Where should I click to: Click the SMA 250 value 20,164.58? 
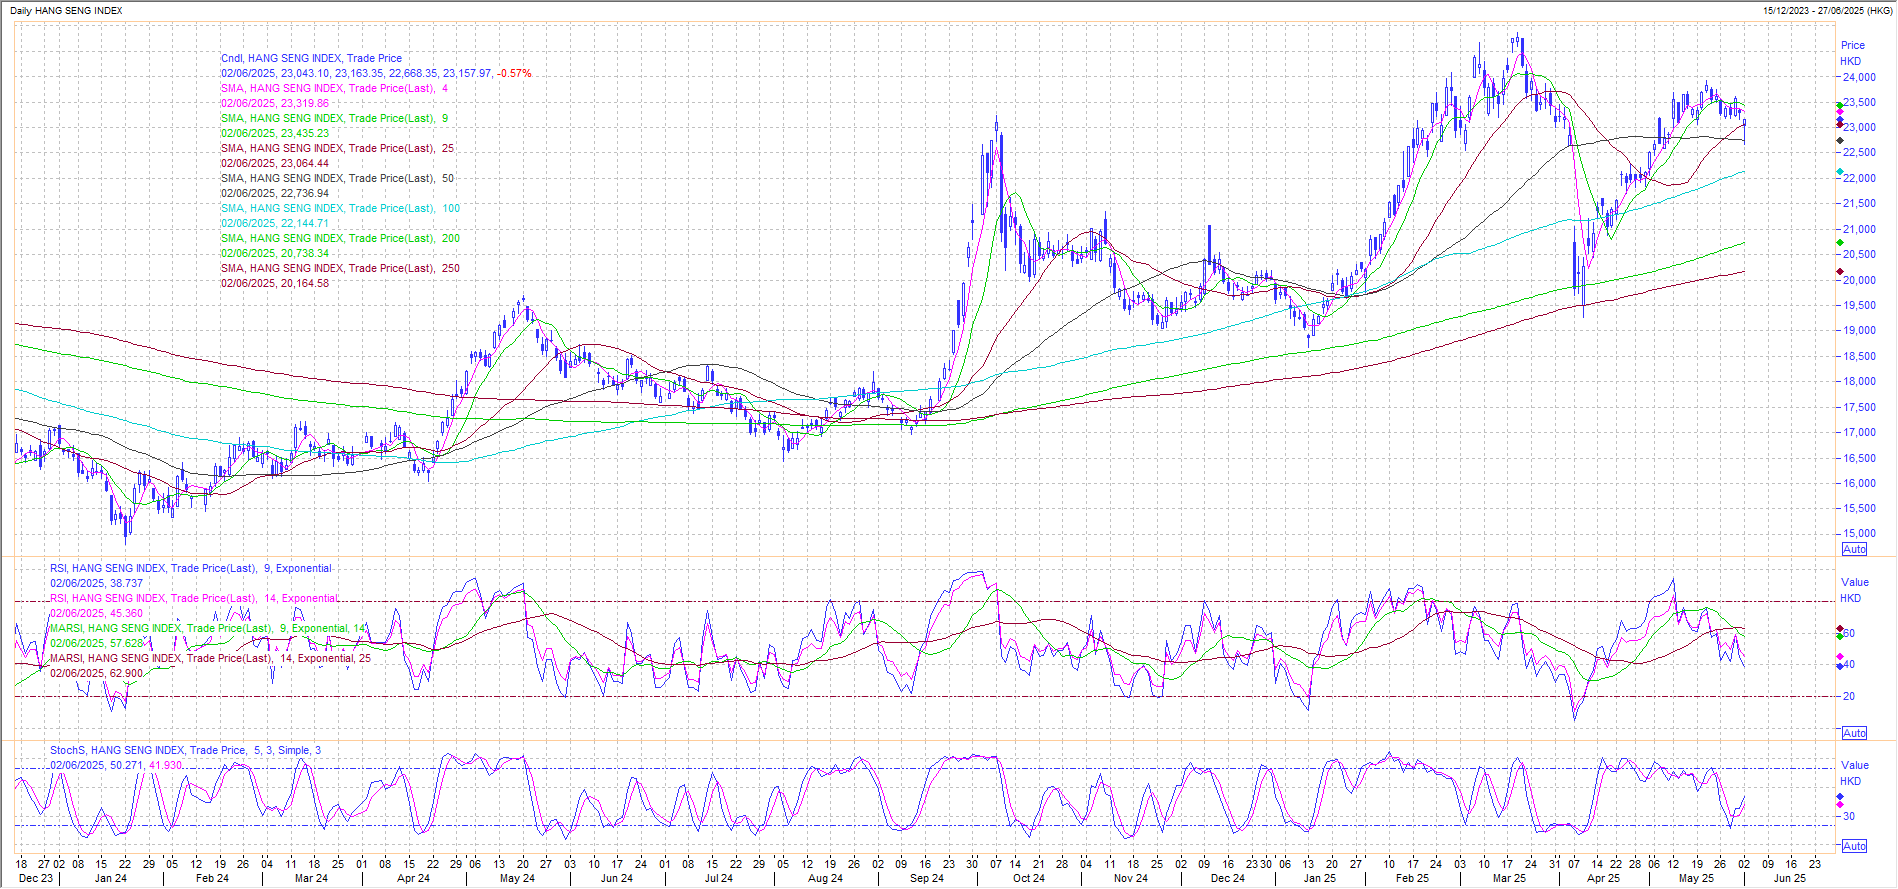274,283
